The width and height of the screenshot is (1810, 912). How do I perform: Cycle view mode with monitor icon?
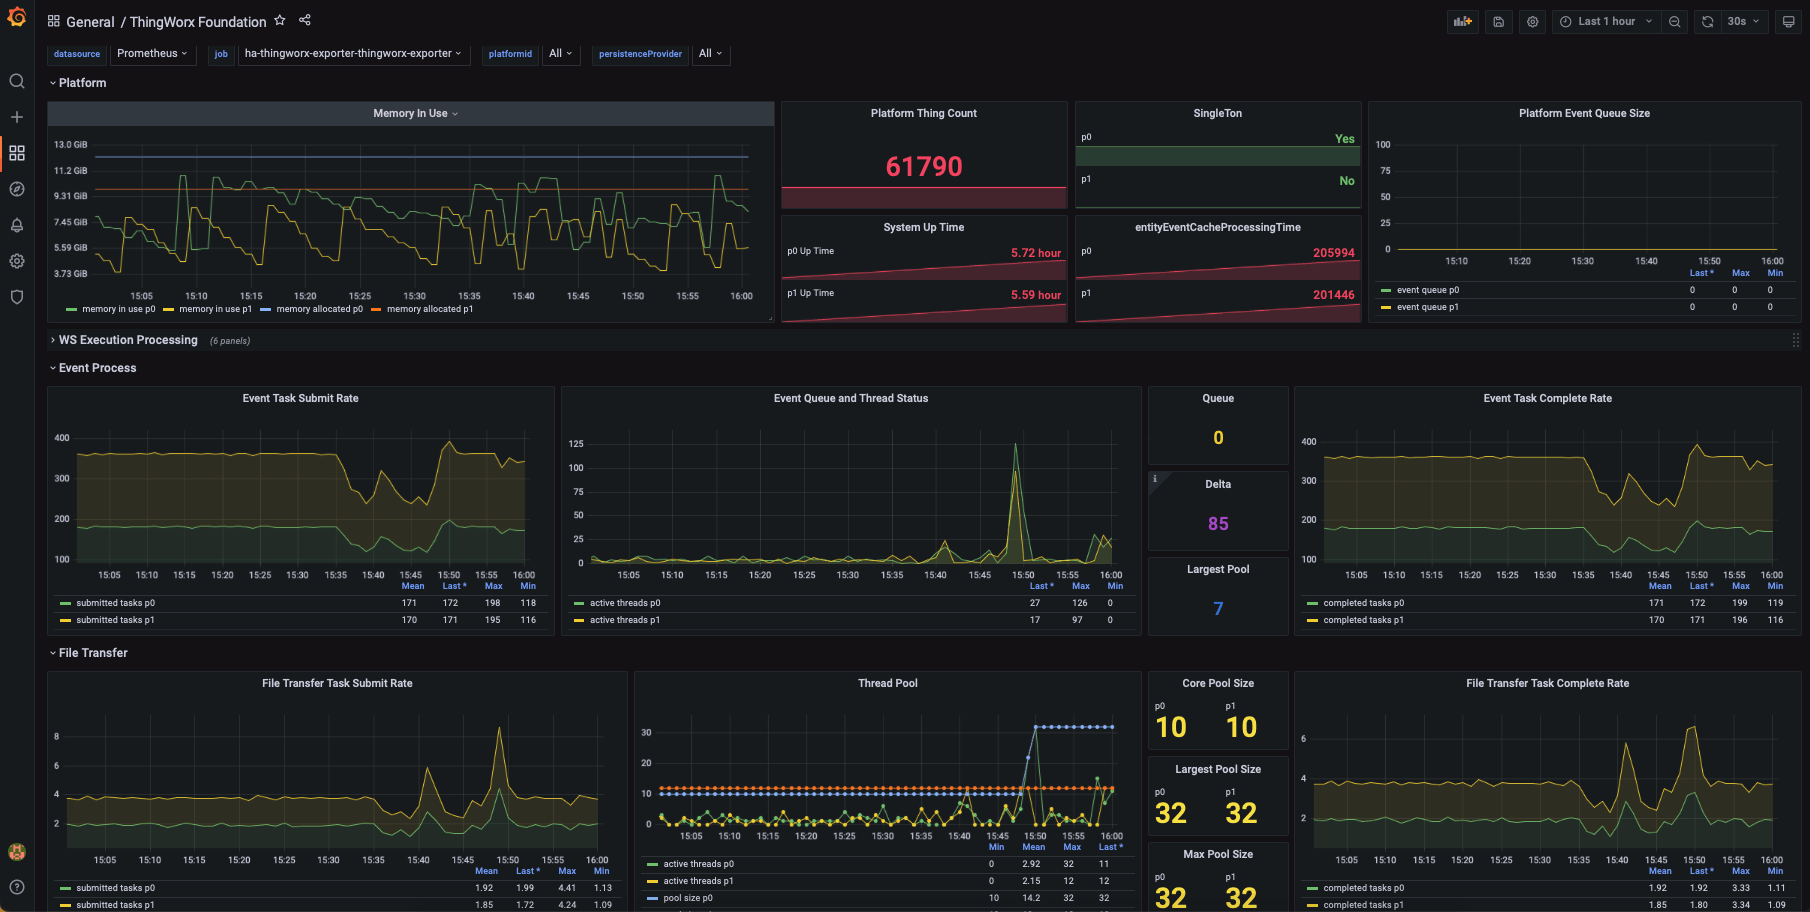1788,21
